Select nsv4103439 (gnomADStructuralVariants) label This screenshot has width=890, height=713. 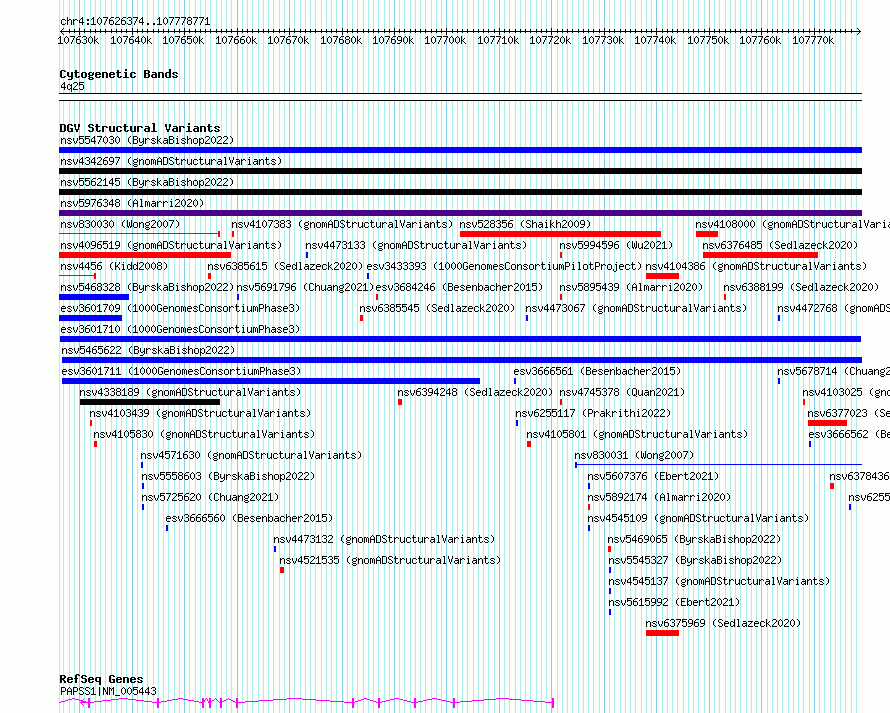coord(200,413)
